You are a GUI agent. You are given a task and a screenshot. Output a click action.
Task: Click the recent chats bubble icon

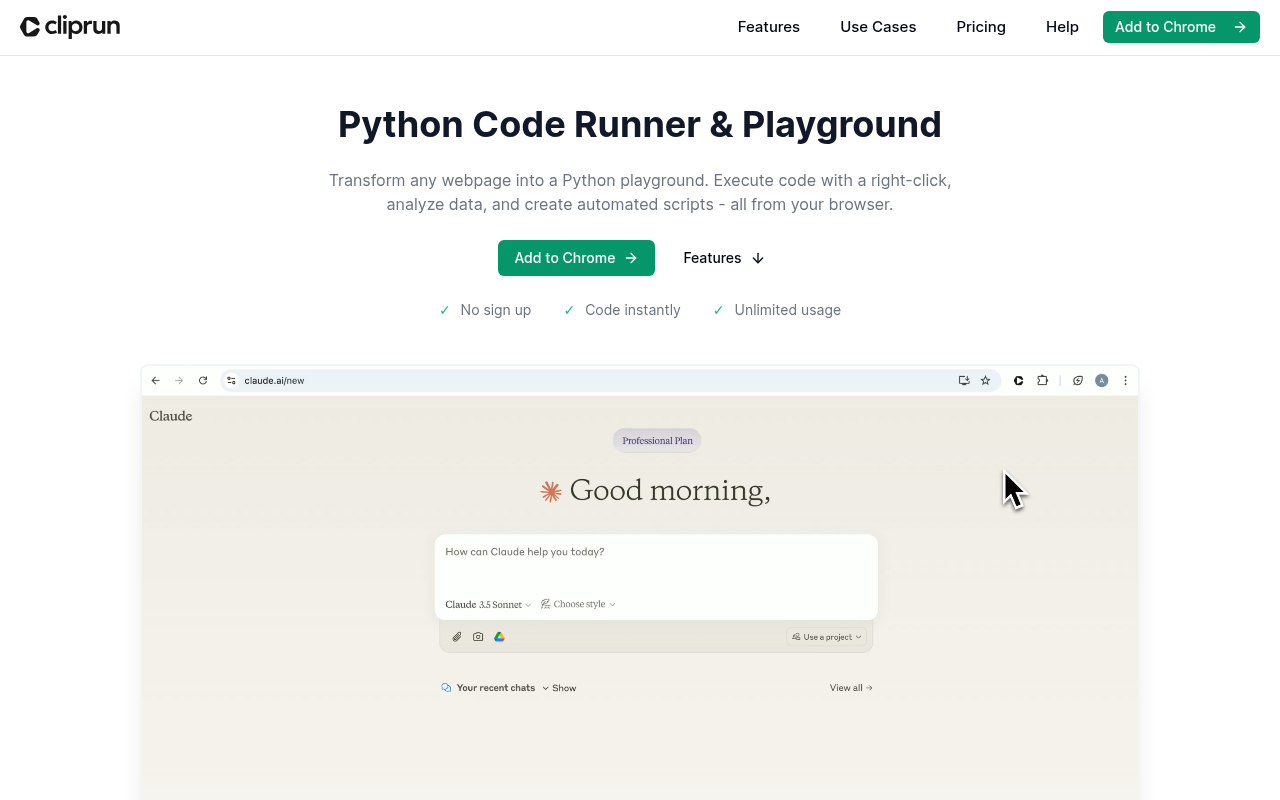(x=446, y=688)
